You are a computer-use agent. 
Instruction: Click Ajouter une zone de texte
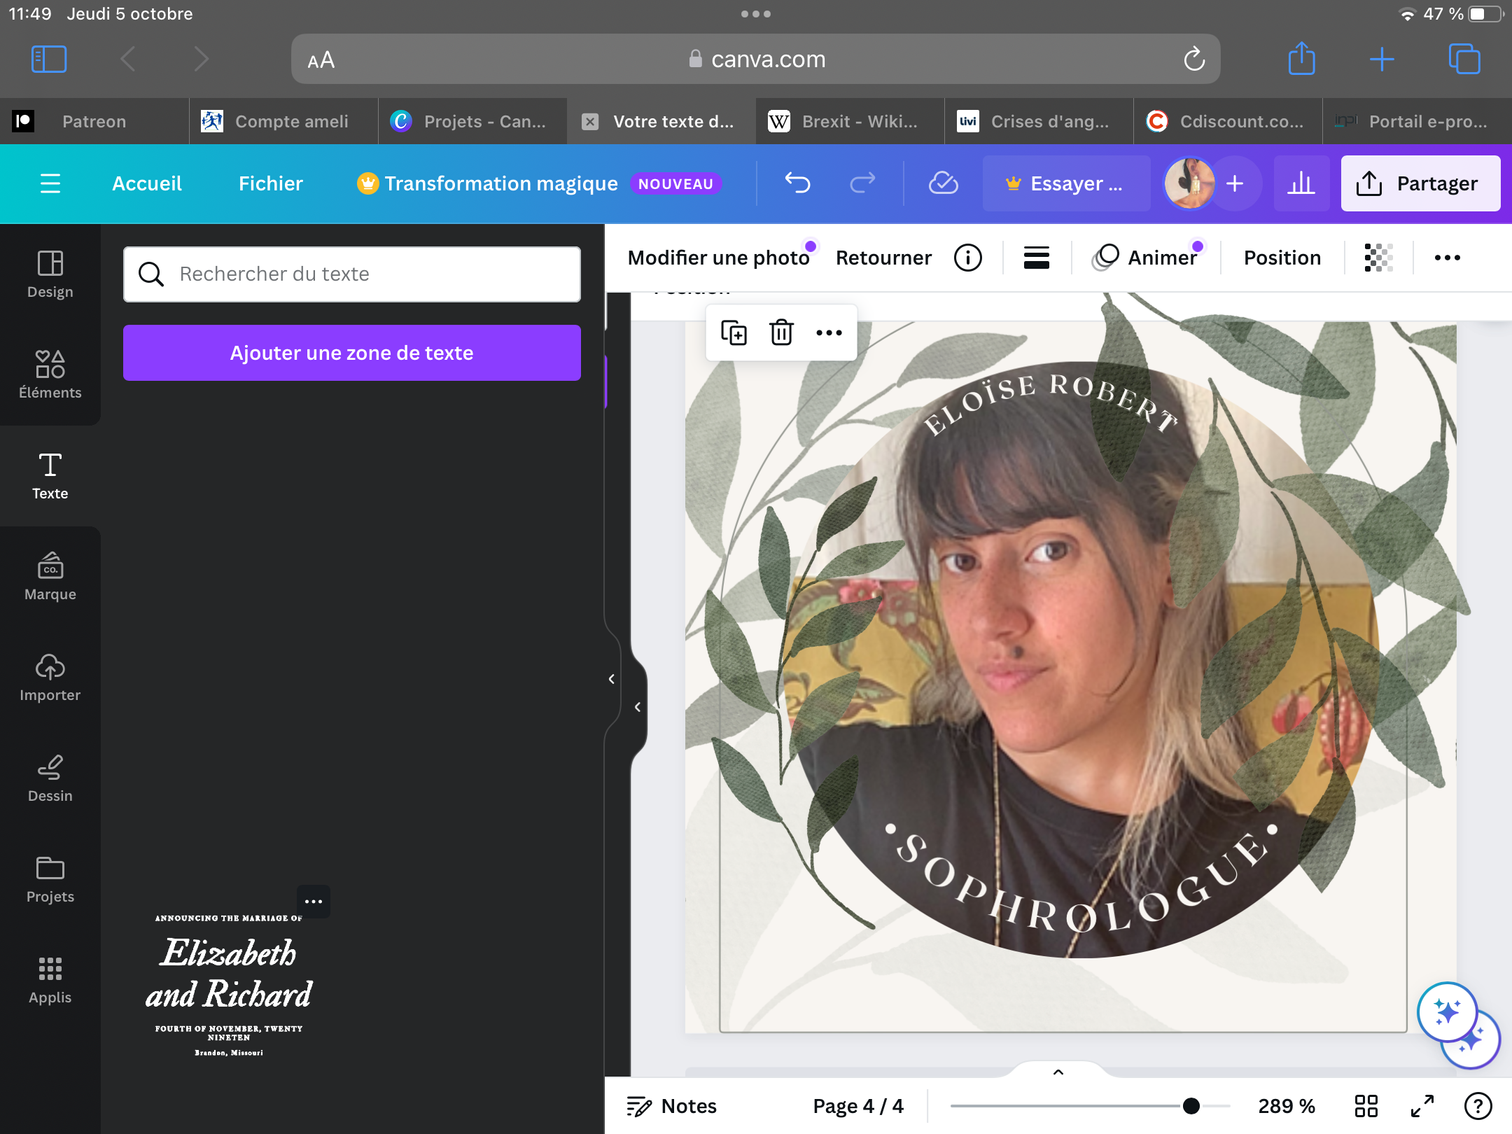pos(352,353)
